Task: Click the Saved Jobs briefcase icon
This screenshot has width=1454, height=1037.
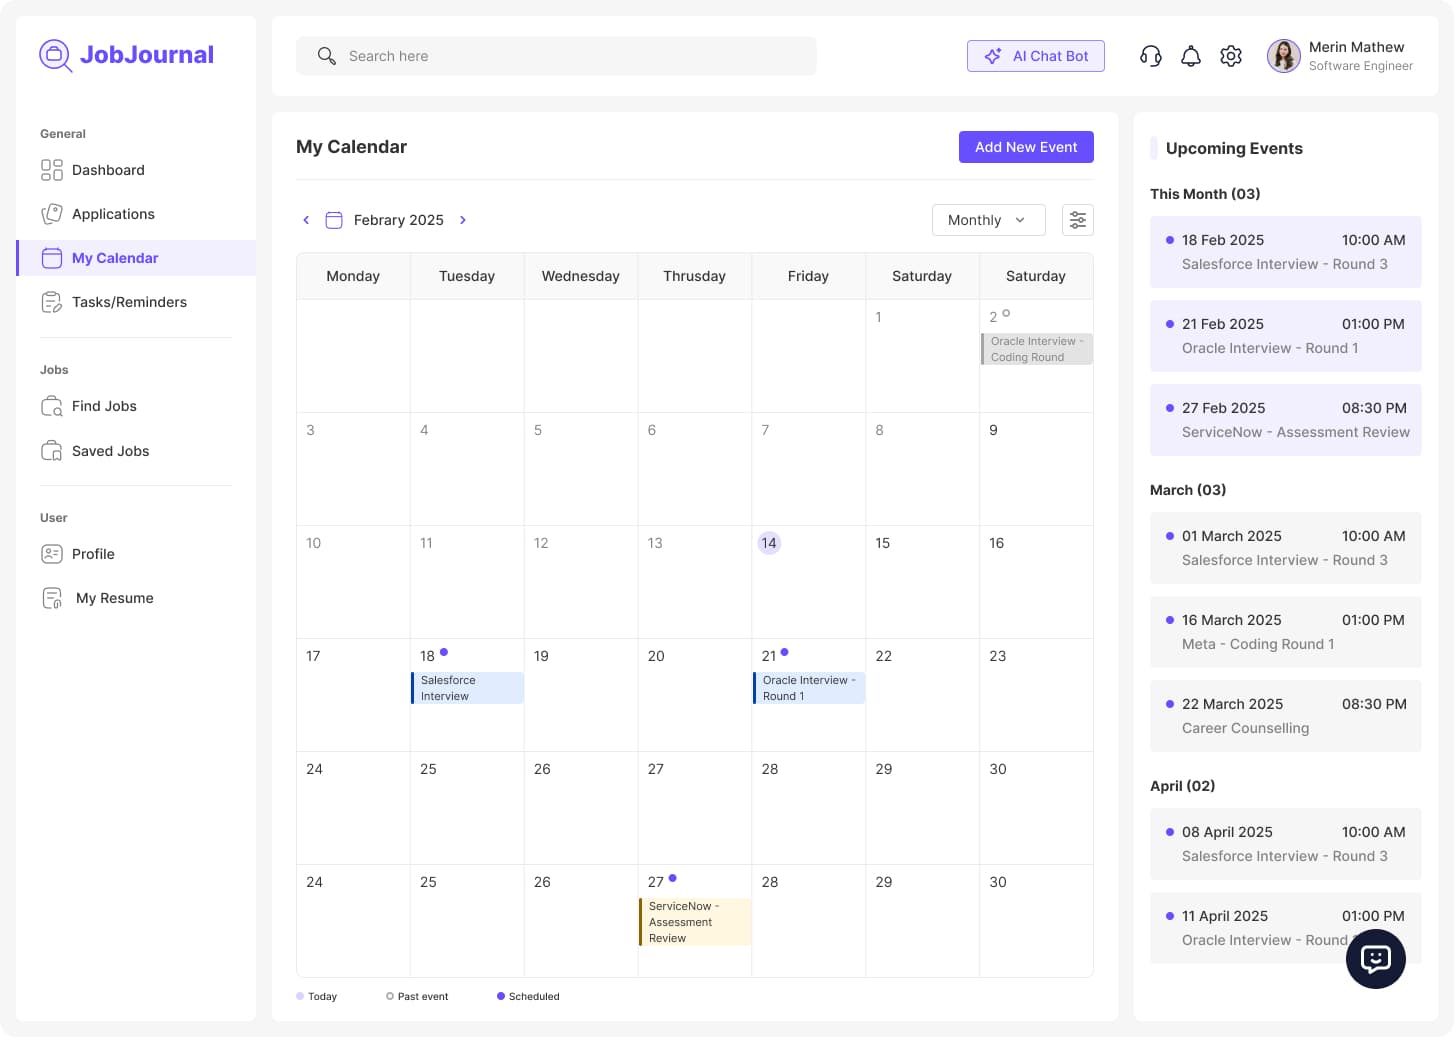Action: (52, 451)
